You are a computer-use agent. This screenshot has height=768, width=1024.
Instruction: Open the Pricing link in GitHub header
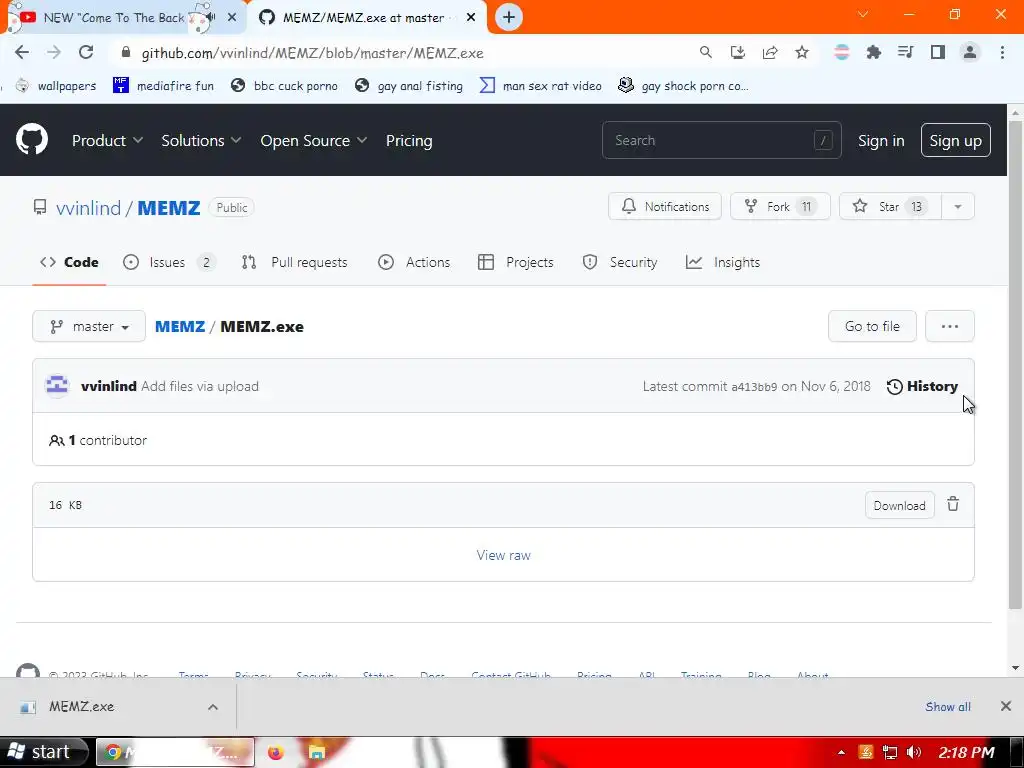click(x=409, y=140)
